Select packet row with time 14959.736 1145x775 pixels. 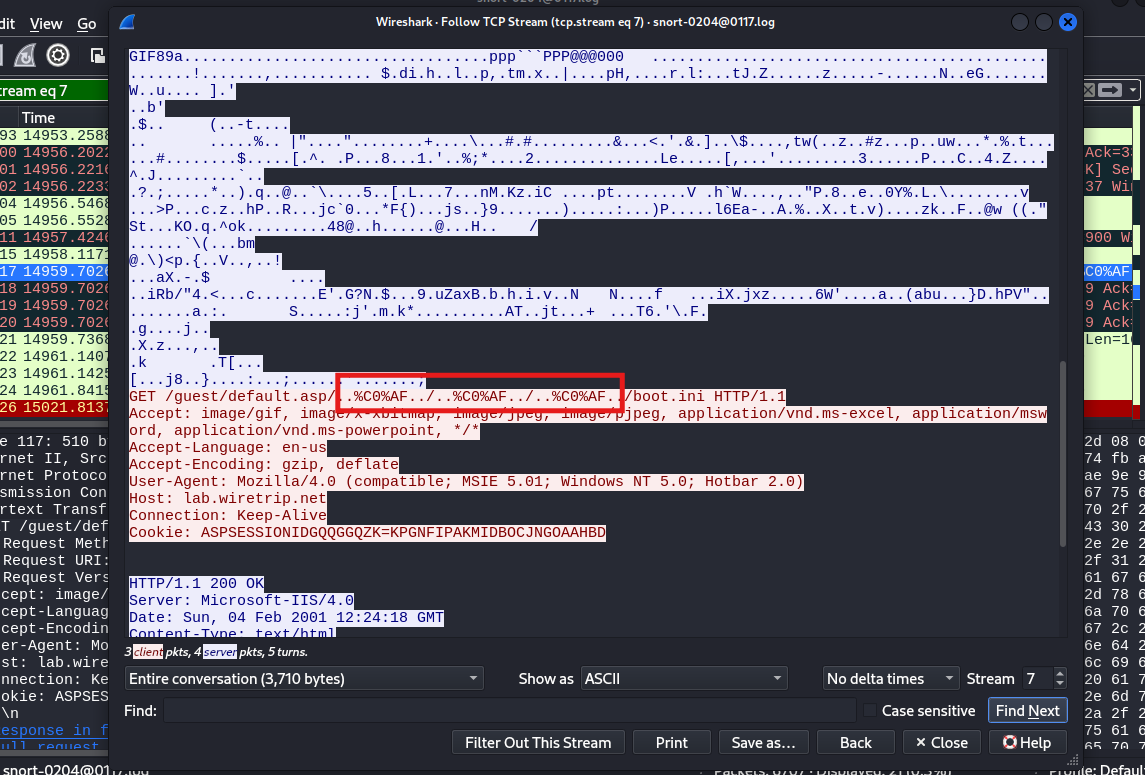click(54, 339)
